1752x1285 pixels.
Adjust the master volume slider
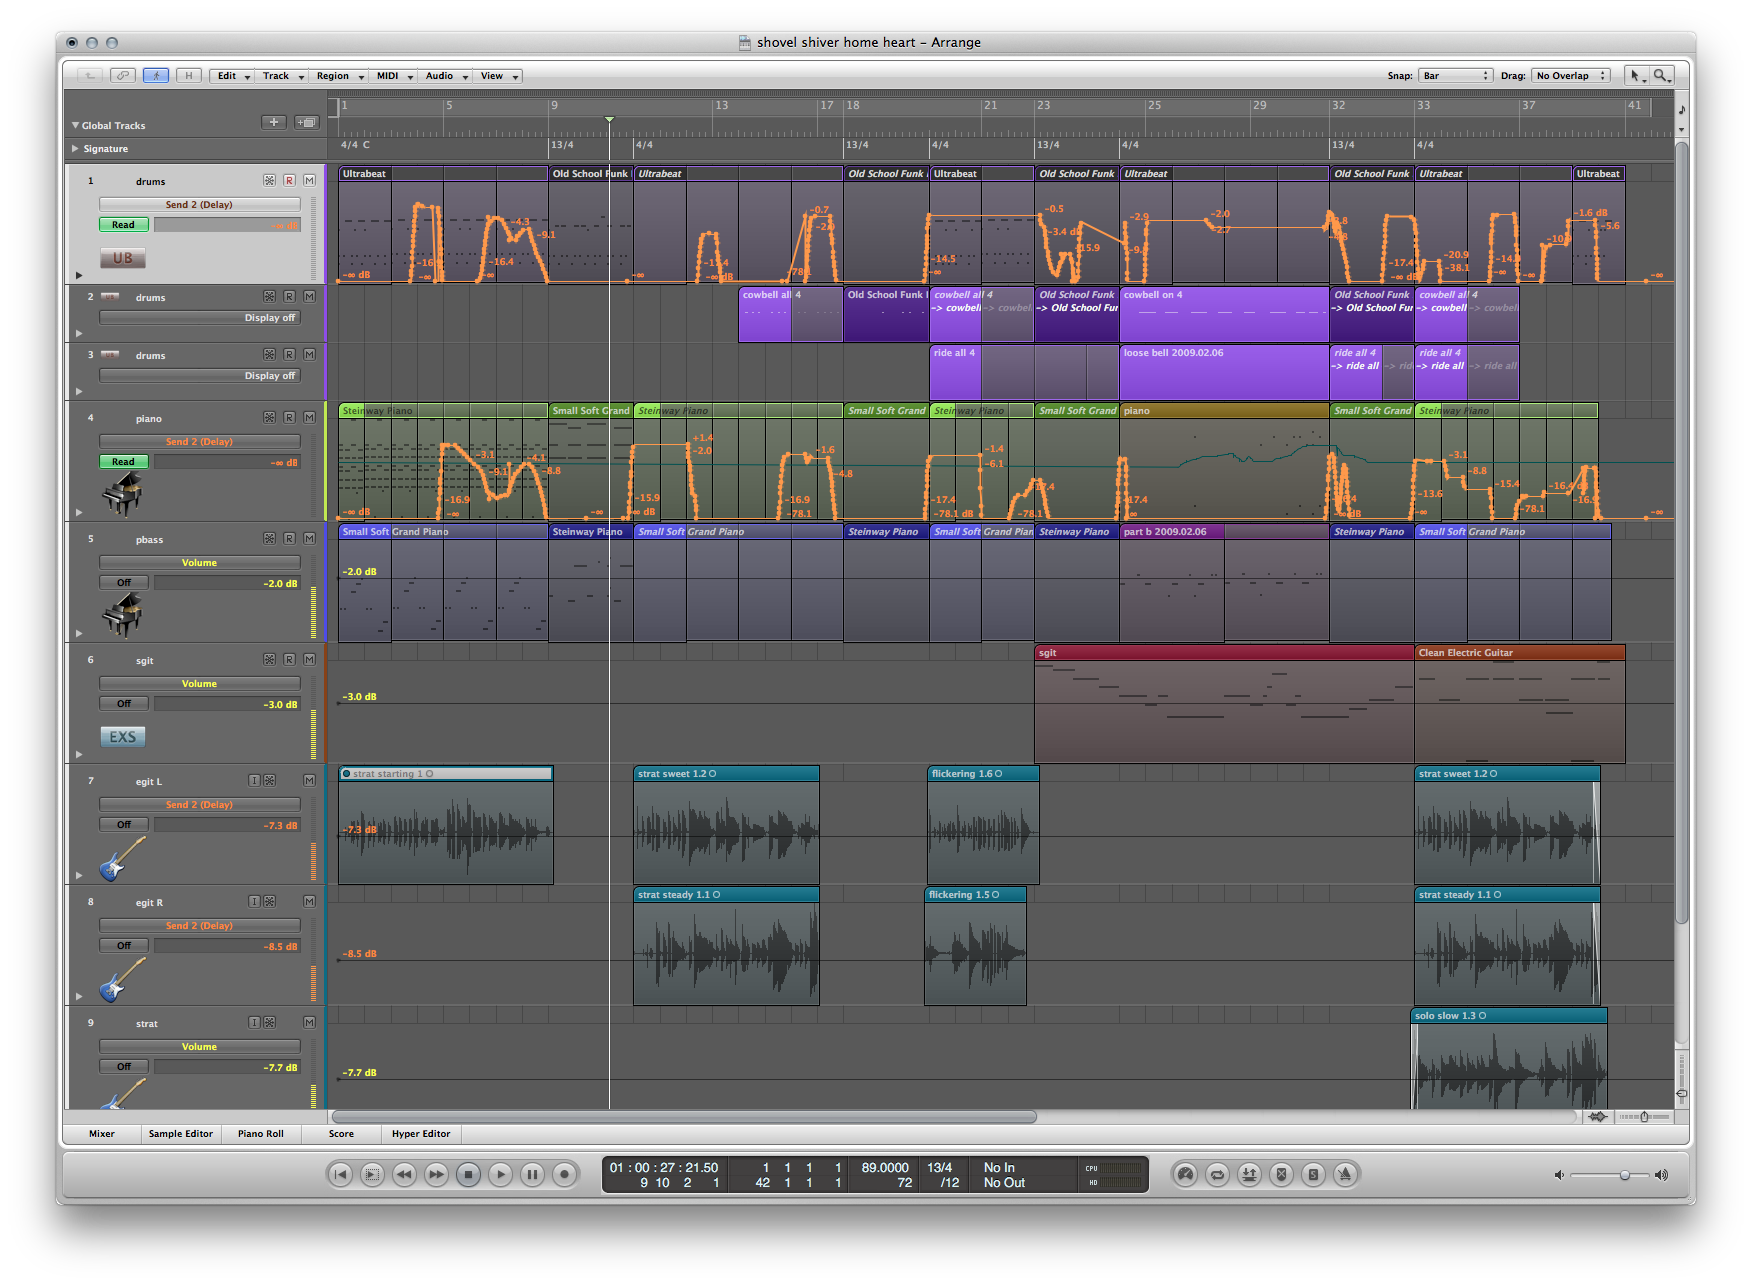1624,1175
